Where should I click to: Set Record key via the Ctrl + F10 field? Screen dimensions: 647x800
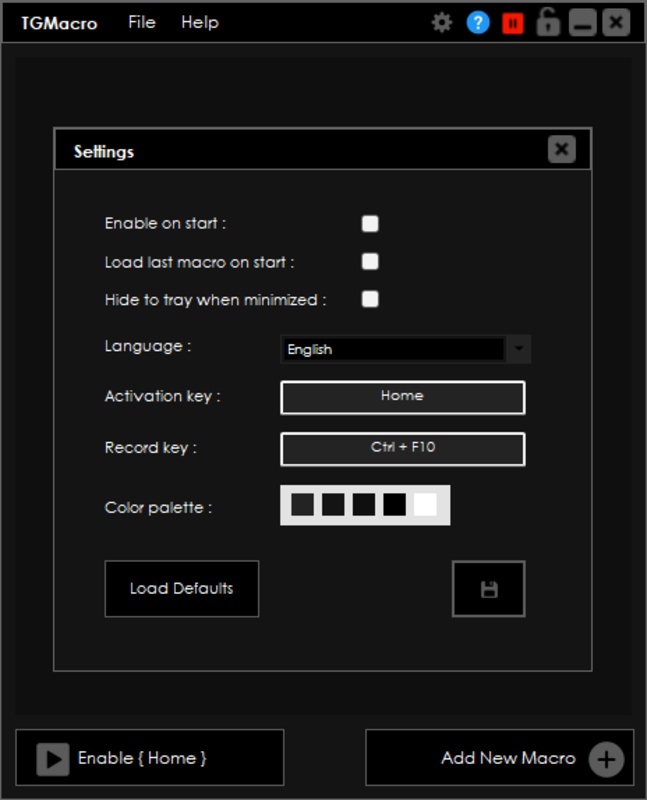pos(403,449)
